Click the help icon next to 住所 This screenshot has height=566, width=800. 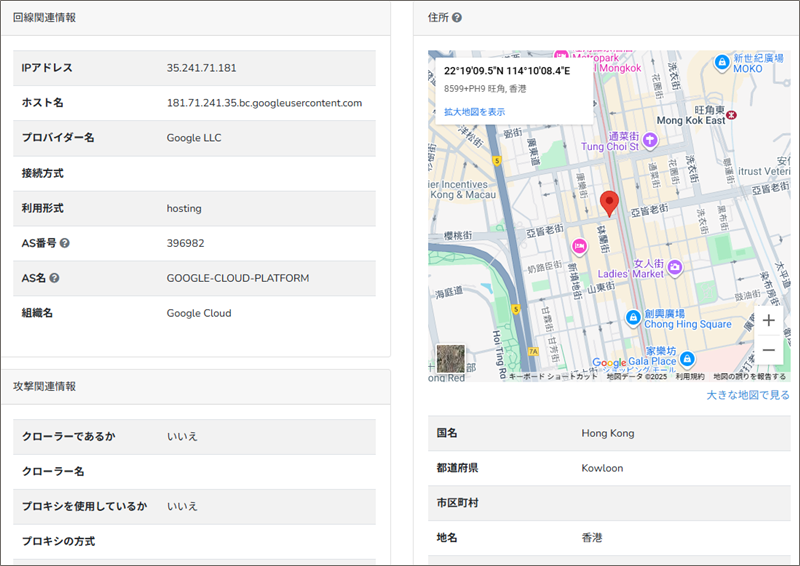point(457,17)
